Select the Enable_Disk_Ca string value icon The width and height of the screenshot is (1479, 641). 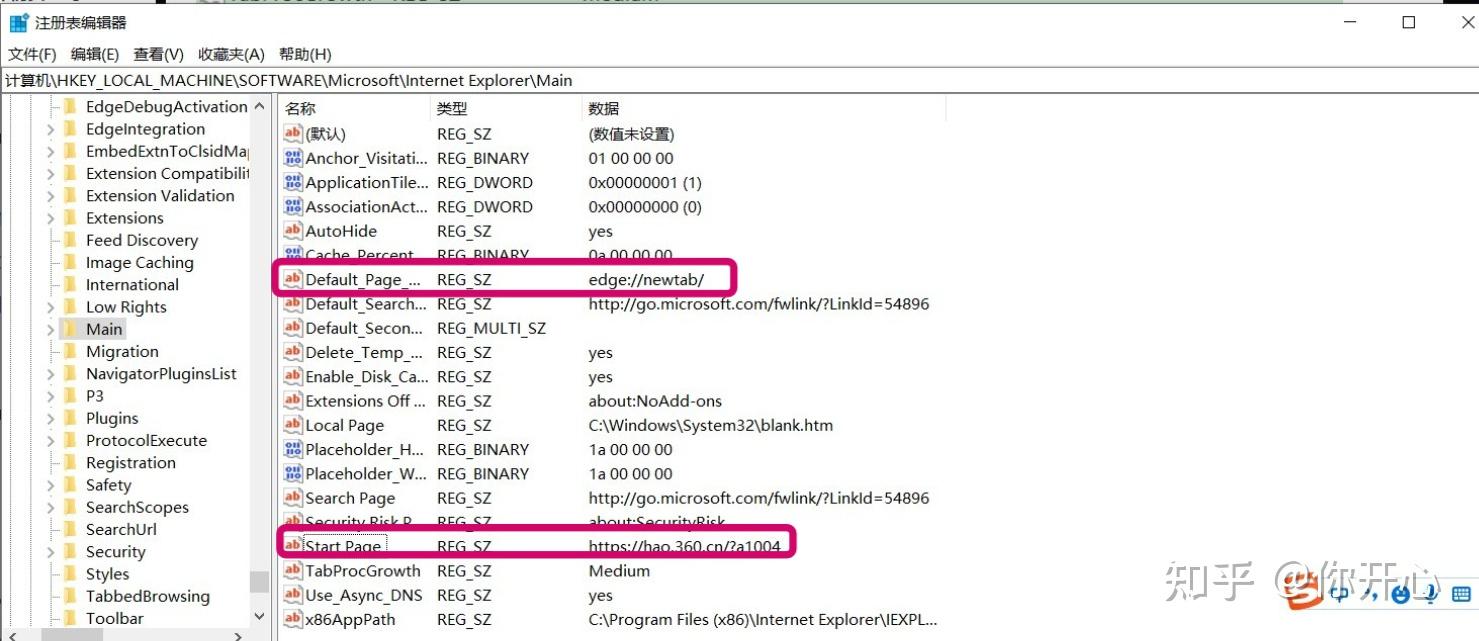pyautogui.click(x=293, y=377)
